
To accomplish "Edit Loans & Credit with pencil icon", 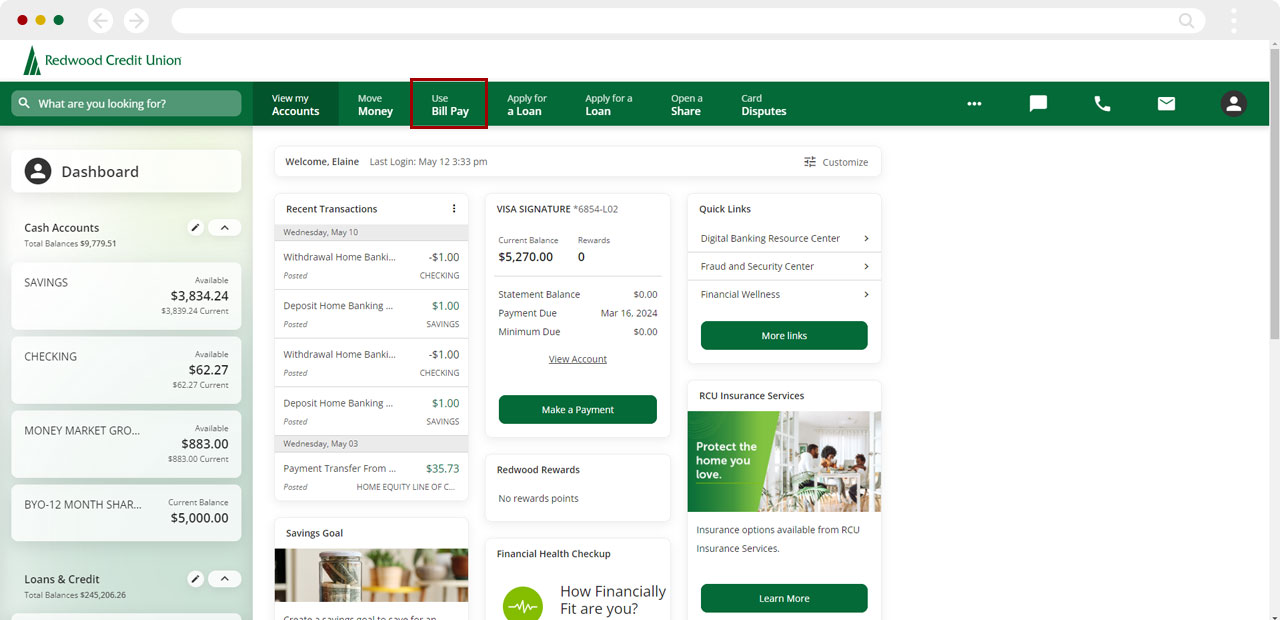I will 196,579.
